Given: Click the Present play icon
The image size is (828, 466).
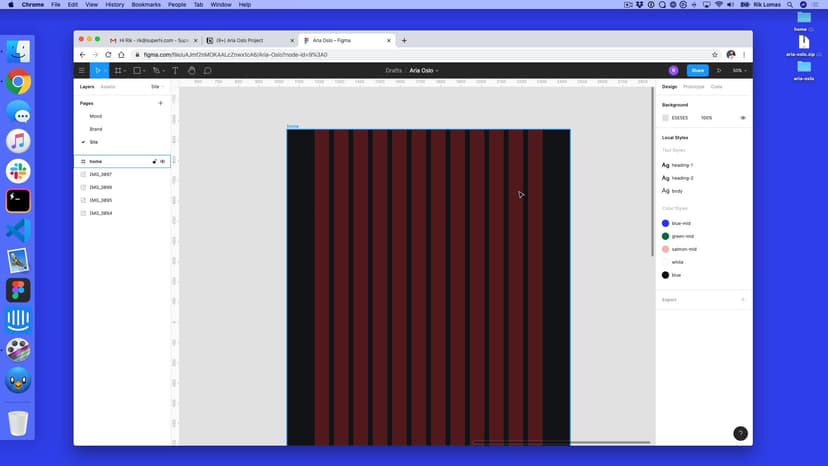Looking at the screenshot, I should 718,71.
